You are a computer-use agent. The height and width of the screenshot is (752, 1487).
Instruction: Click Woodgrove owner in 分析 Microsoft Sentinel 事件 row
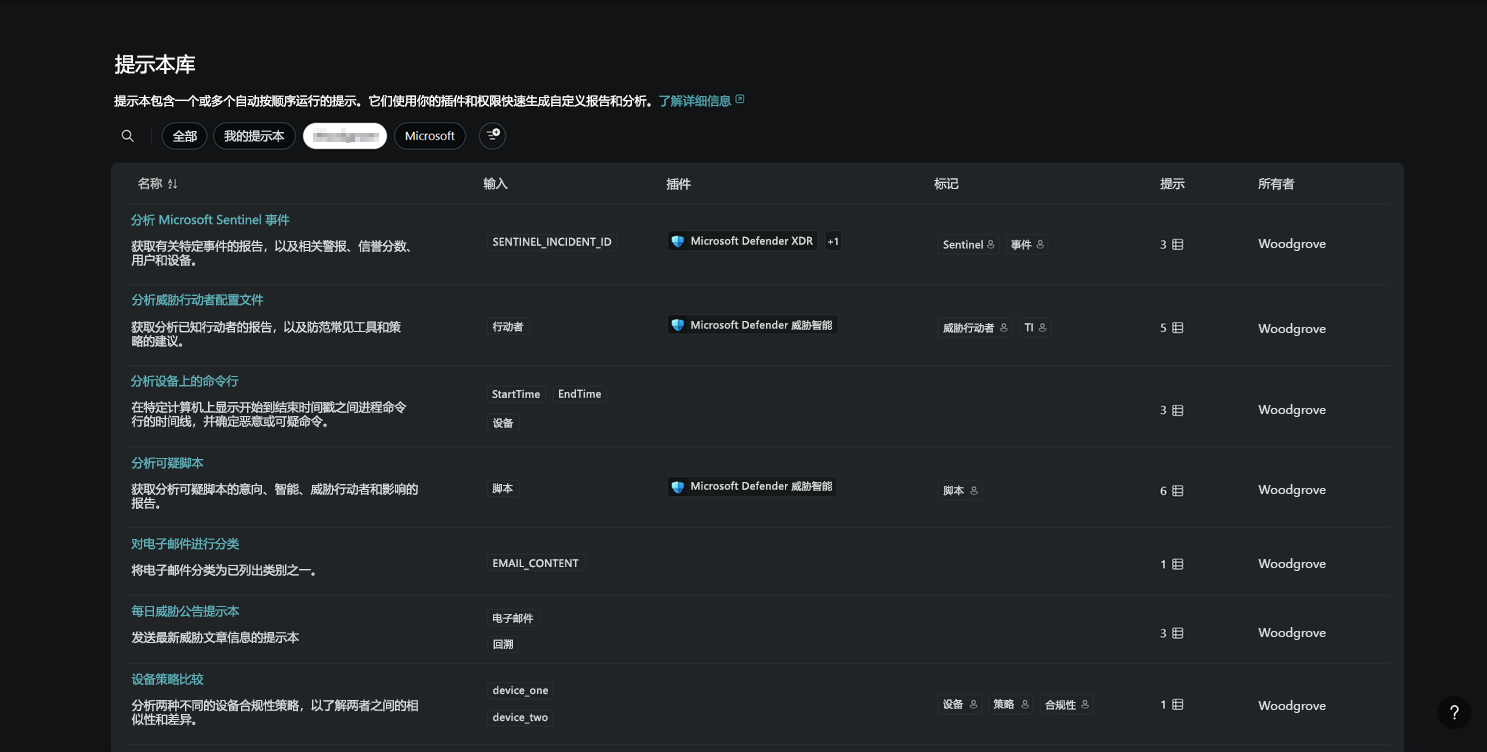(x=1292, y=244)
